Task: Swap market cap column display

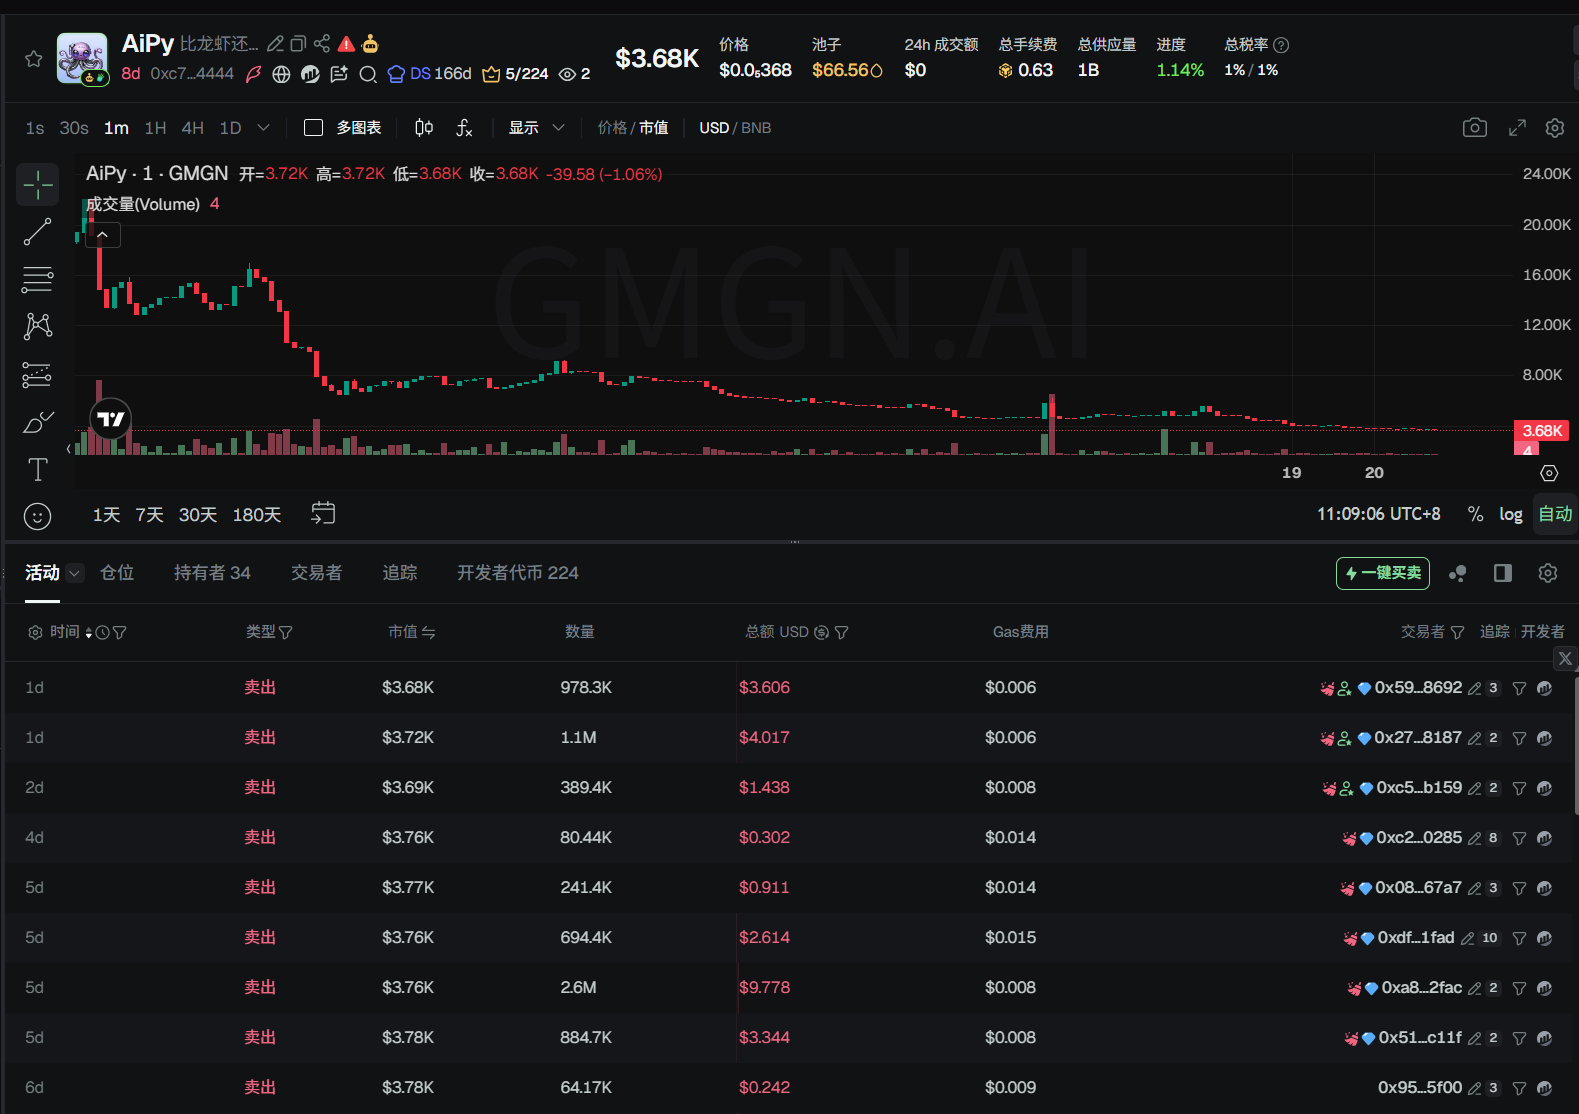Action: point(428,632)
